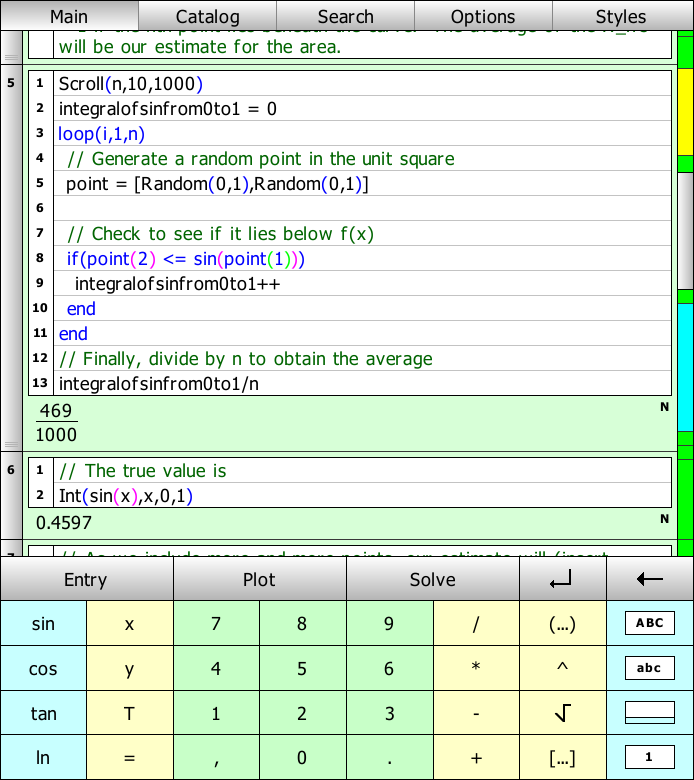Place cursor in the Int(sin(x),x,0,1) line
The height and width of the screenshot is (780, 694).
point(350,496)
